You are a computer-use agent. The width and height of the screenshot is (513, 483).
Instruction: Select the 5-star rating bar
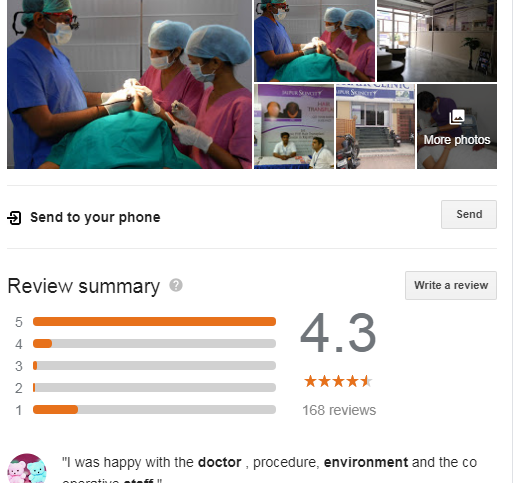point(154,322)
